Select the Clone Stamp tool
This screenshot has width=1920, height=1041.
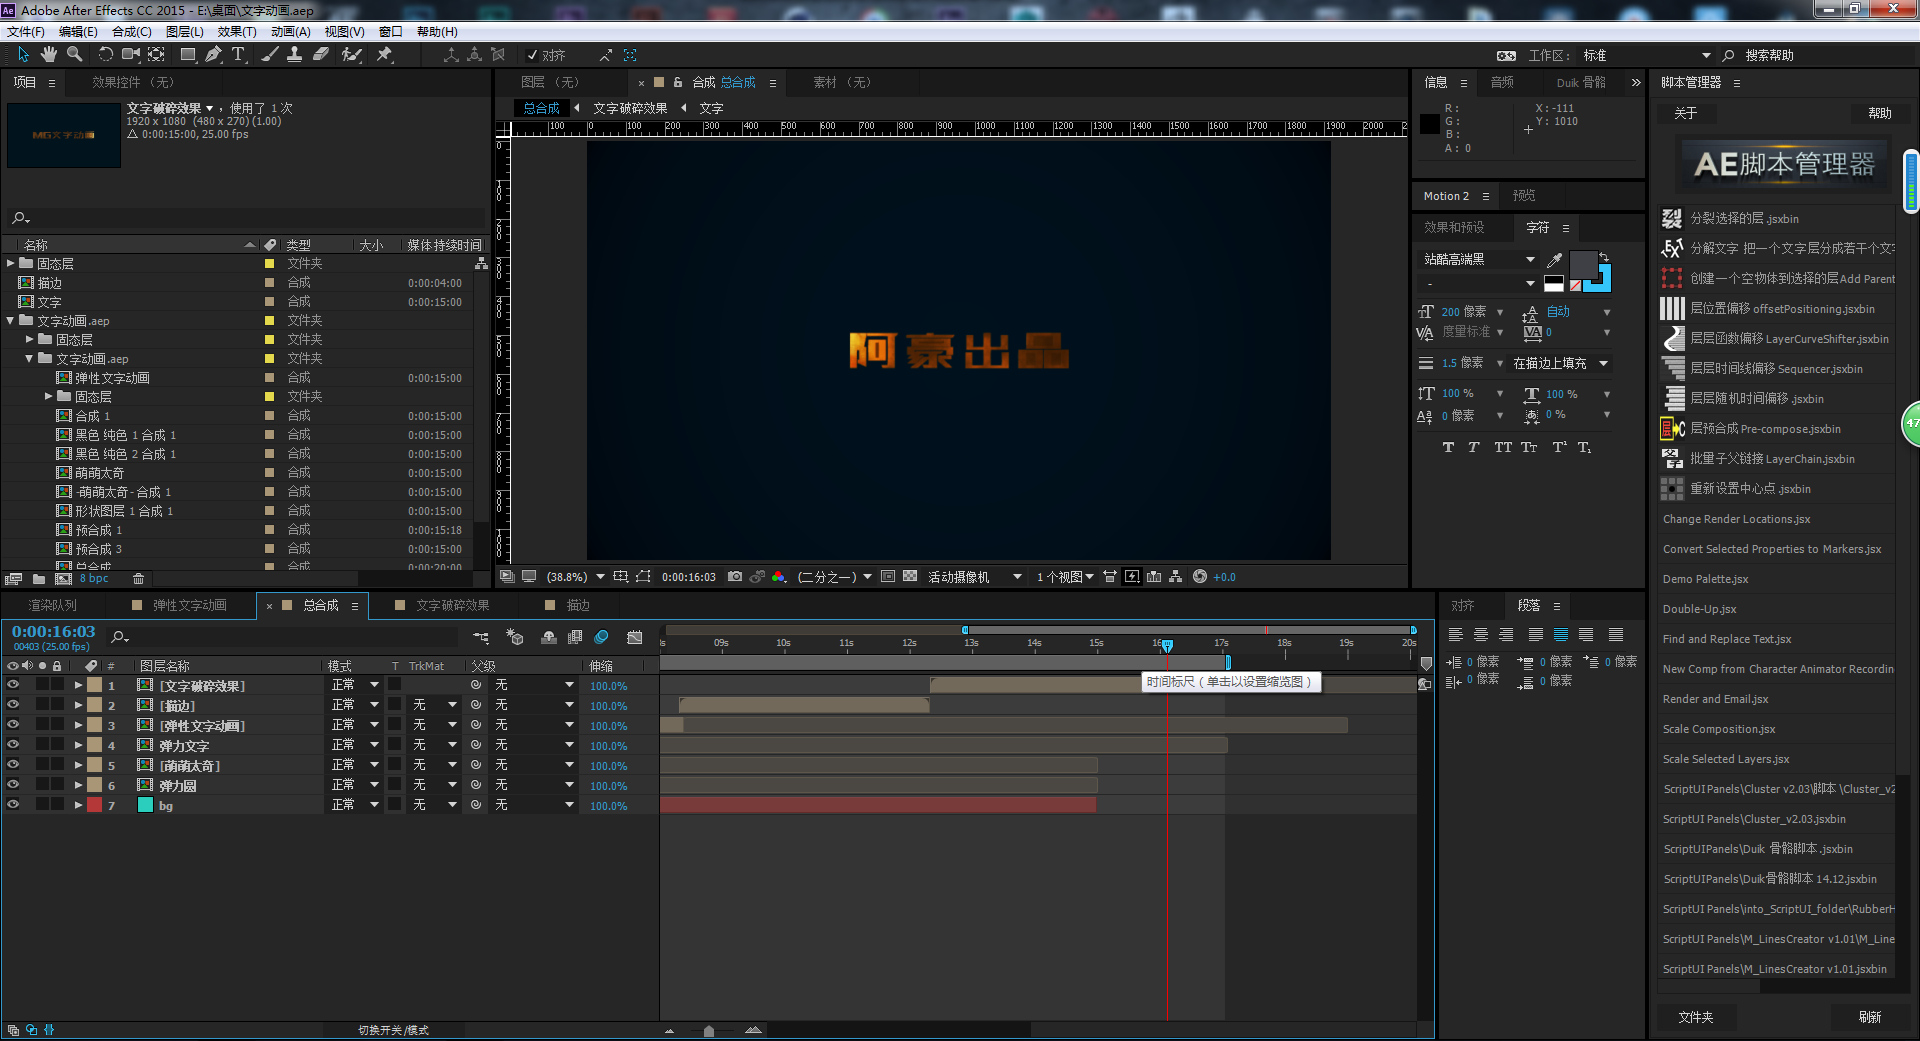(x=295, y=55)
